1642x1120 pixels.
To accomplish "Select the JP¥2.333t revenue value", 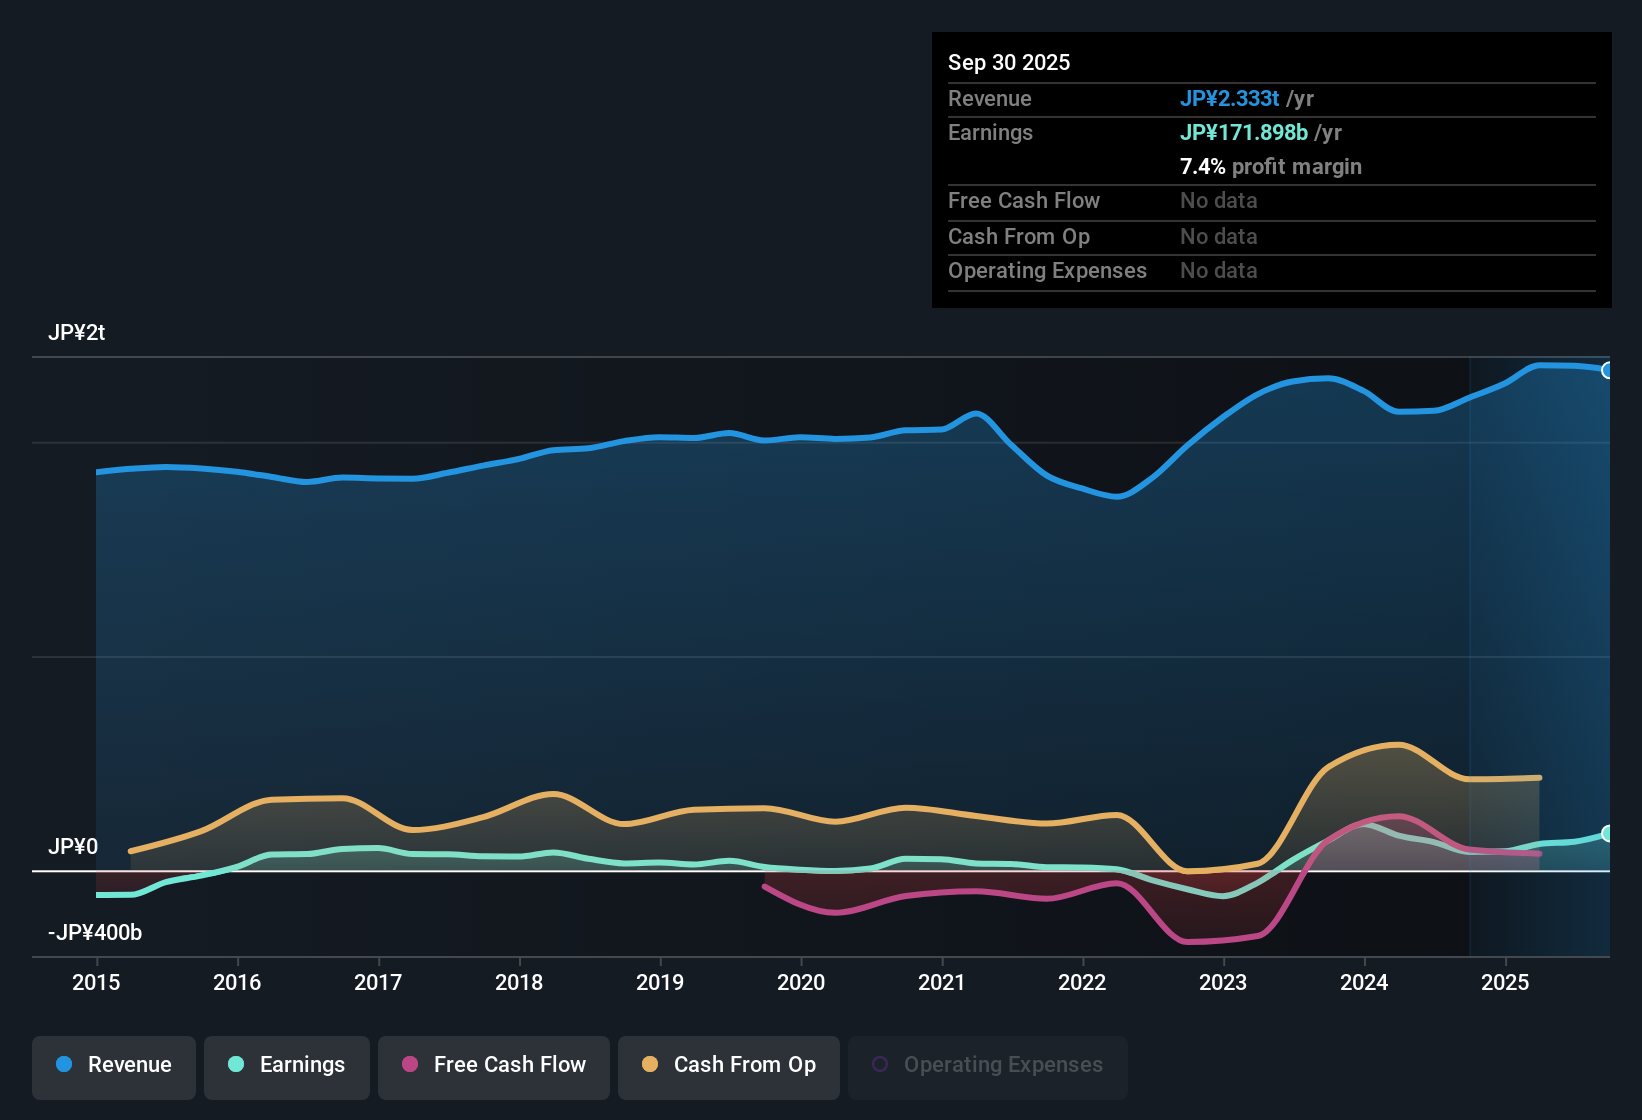I will coord(1230,98).
